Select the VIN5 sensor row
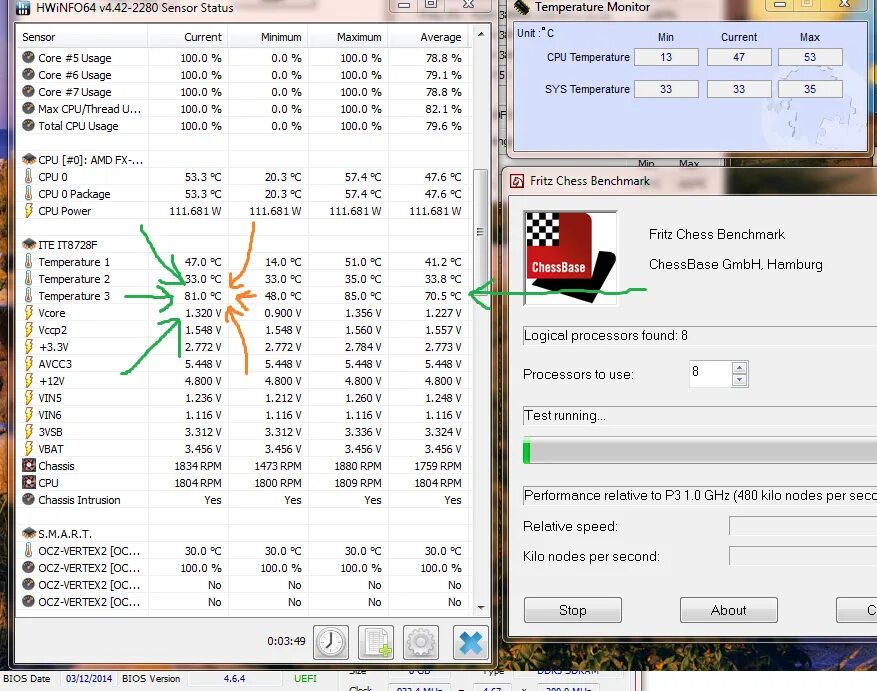The width and height of the screenshot is (877, 691). tap(243, 397)
